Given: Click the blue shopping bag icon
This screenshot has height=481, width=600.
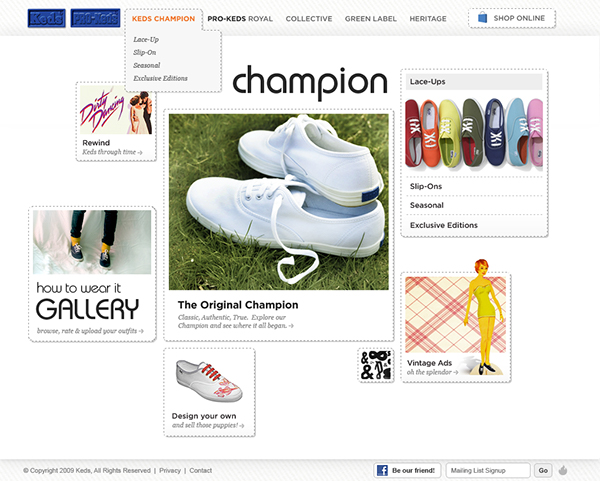Looking at the screenshot, I should [x=483, y=18].
